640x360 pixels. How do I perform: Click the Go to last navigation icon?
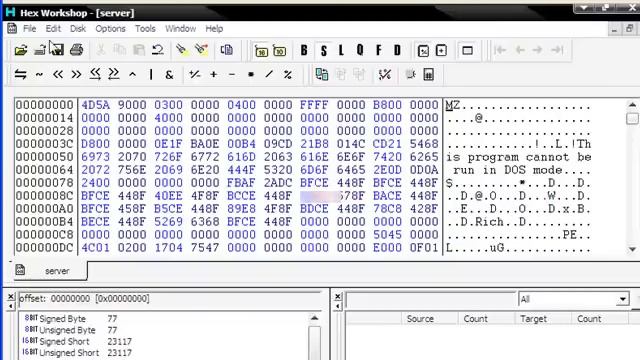pyautogui.click(x=557, y=50)
